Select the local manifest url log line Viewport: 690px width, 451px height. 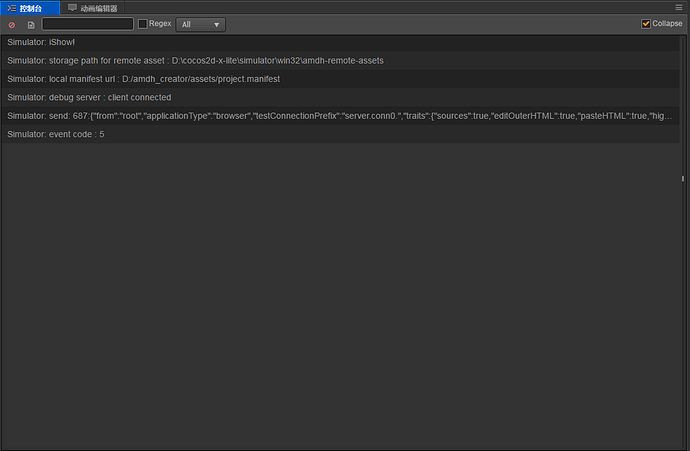[340, 79]
